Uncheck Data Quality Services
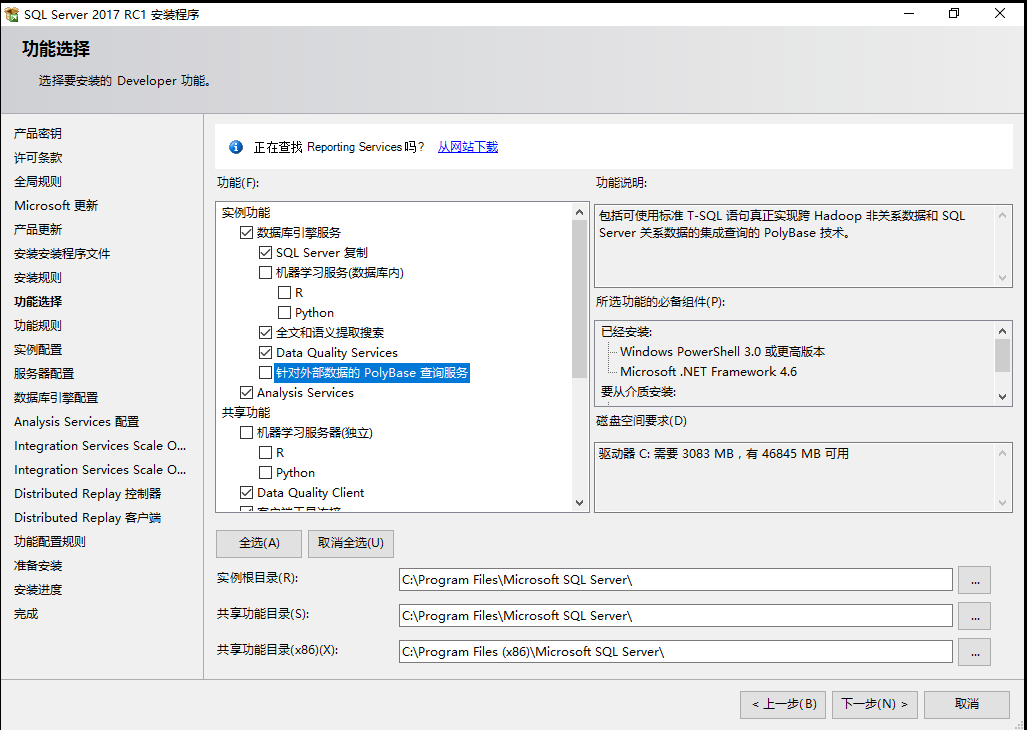 point(266,352)
